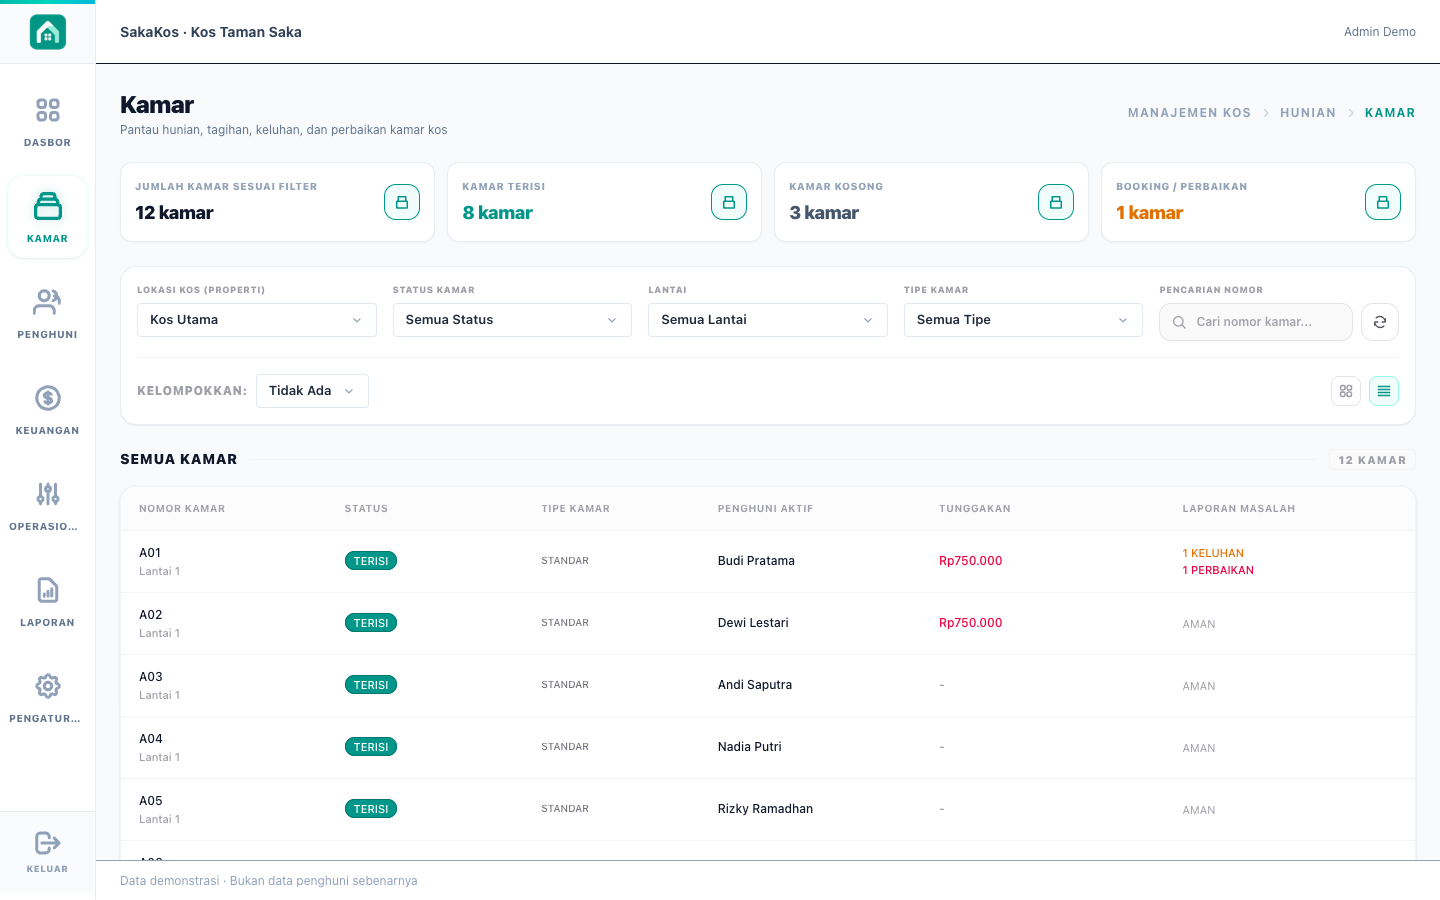Reset filters with the refresh icon
The image size is (1440, 900).
coord(1380,322)
